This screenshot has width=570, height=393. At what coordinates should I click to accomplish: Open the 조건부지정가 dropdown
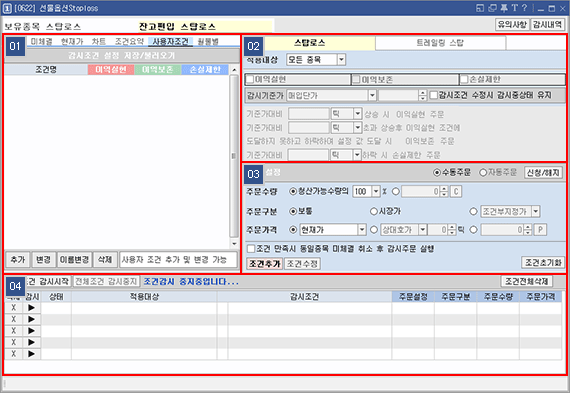[x=535, y=211]
